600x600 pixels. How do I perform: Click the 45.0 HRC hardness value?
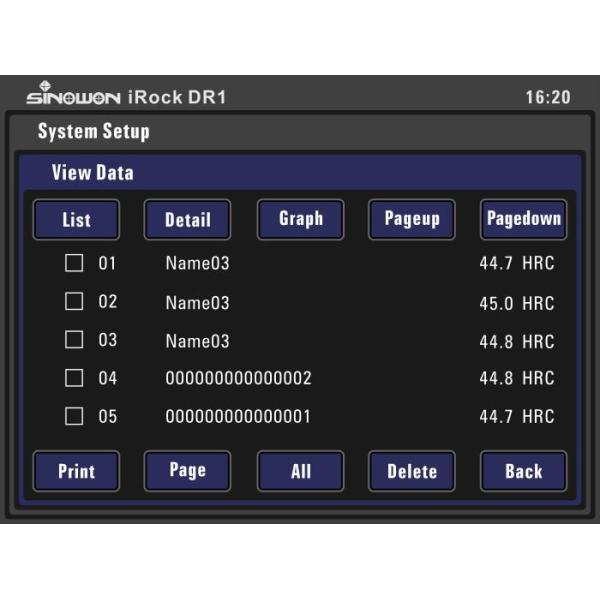[516, 303]
